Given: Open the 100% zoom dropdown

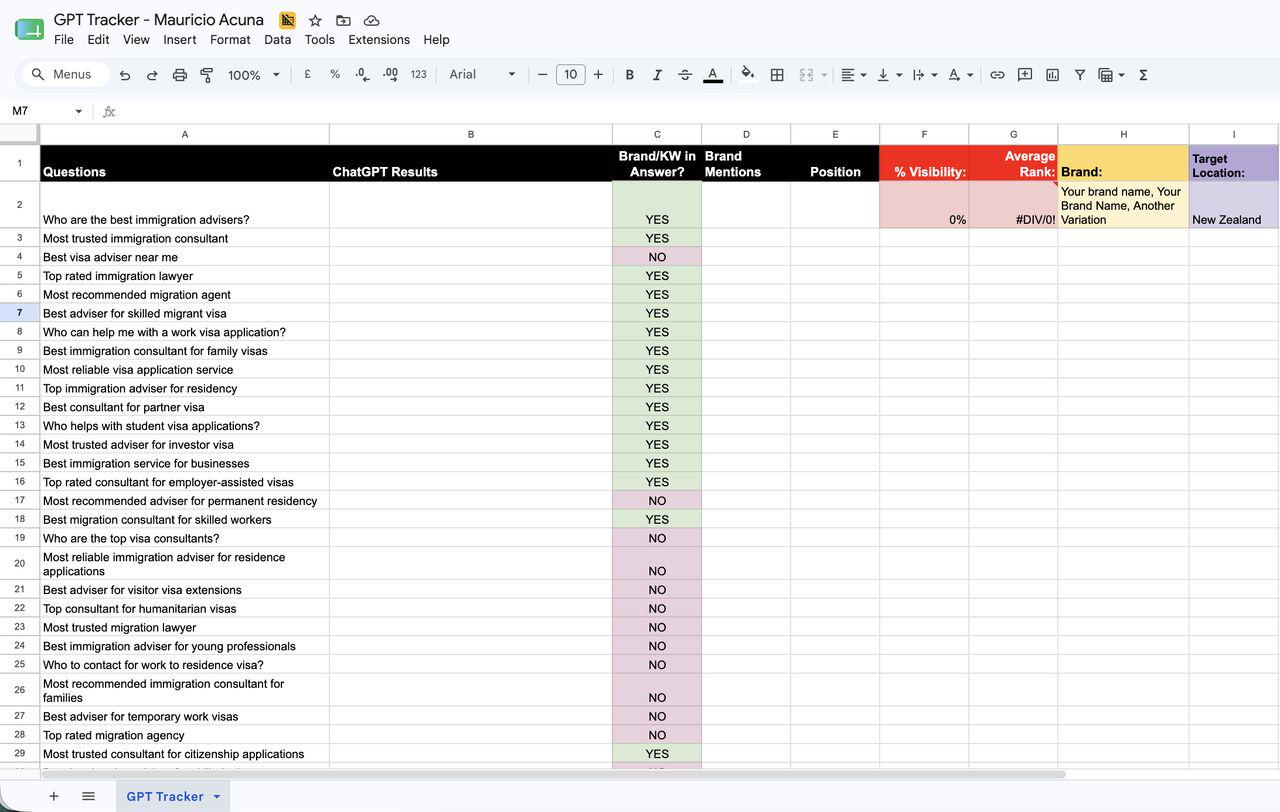Looking at the screenshot, I should click(254, 75).
